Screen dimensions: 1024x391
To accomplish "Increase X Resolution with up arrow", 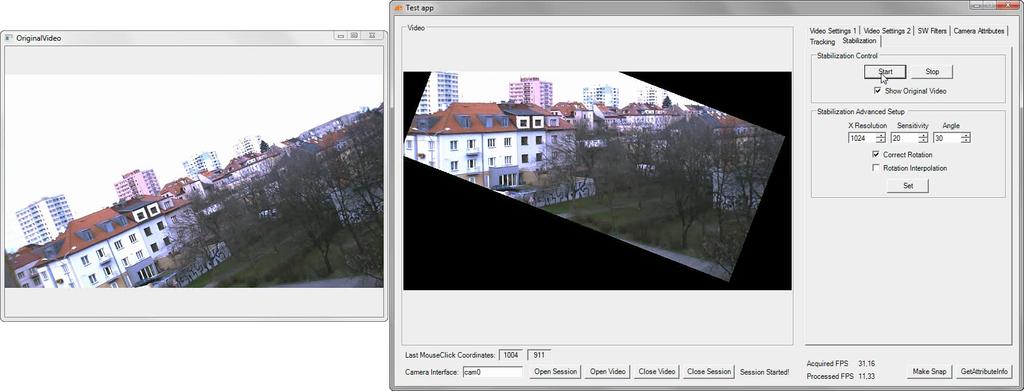I will [881, 135].
